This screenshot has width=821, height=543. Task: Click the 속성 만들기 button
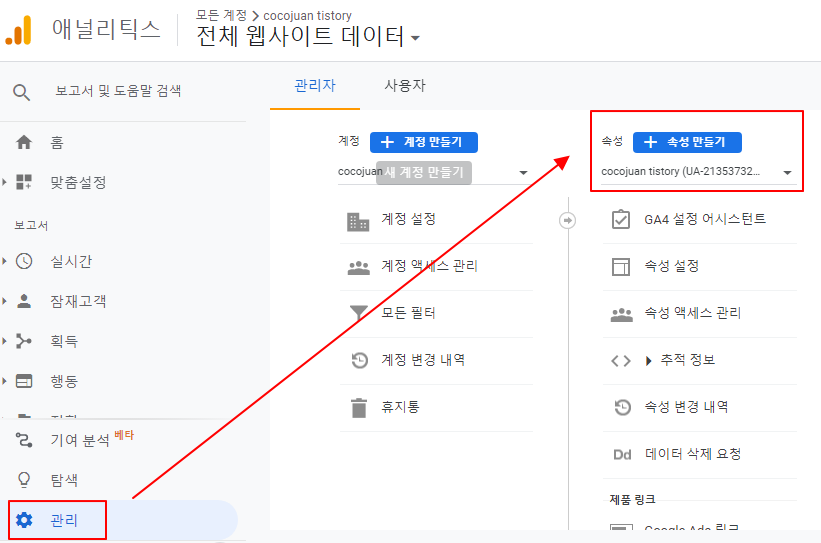click(x=687, y=142)
